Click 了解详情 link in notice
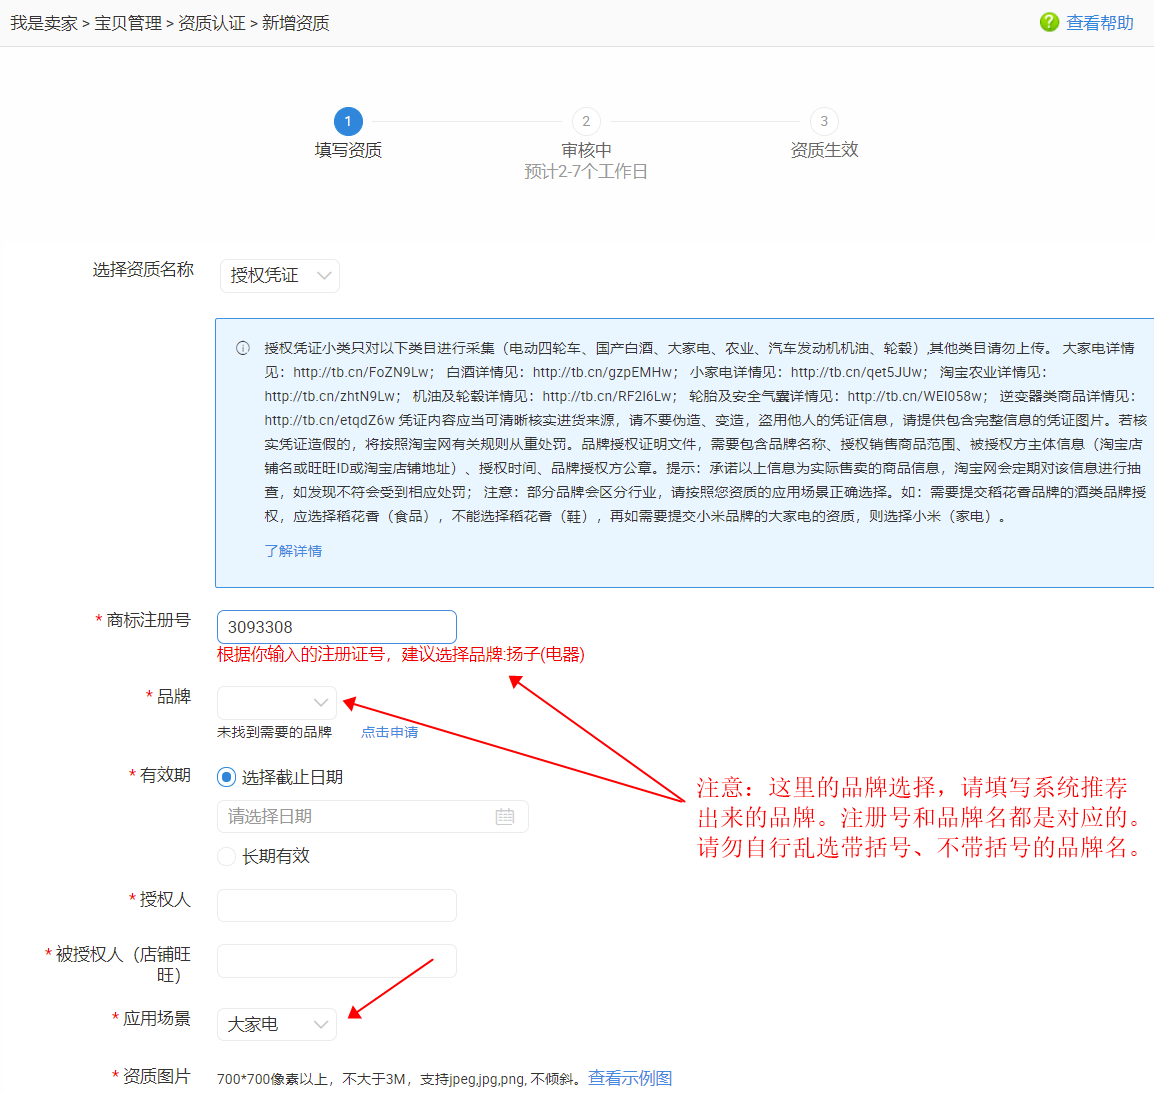Viewport: 1154px width, 1093px height. [293, 551]
